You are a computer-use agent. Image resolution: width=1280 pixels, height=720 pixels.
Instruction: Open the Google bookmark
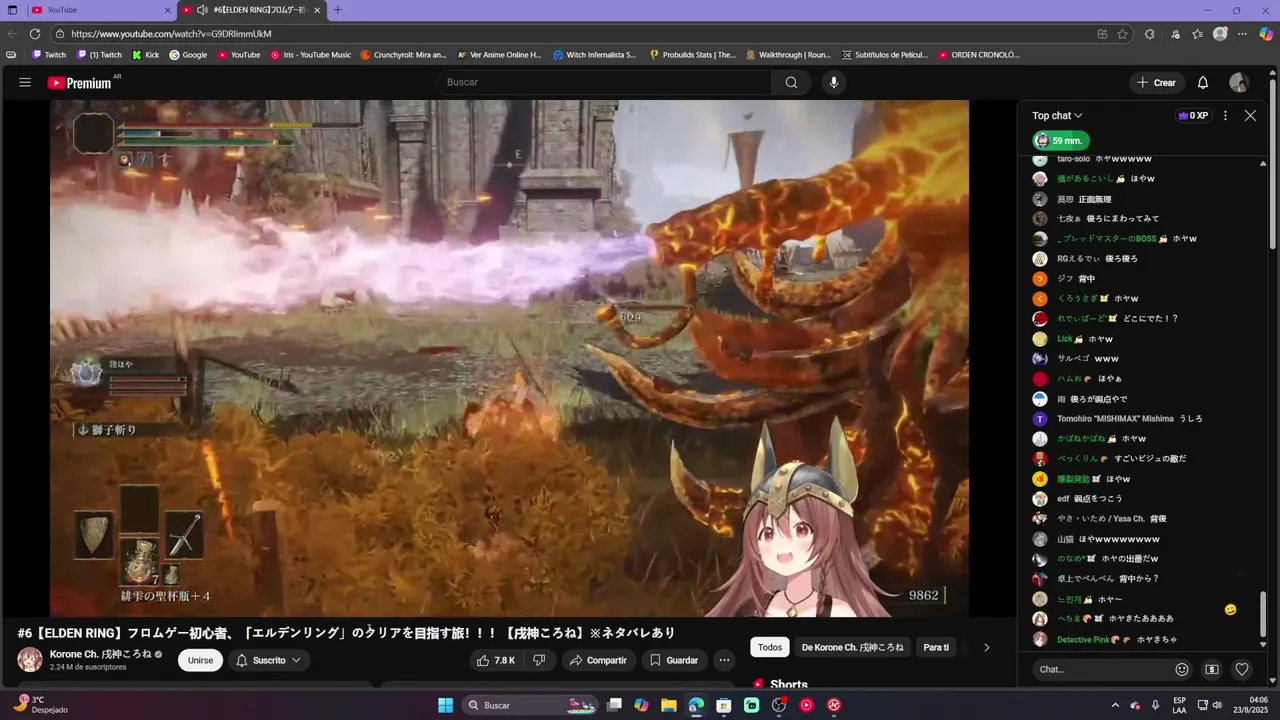188,55
